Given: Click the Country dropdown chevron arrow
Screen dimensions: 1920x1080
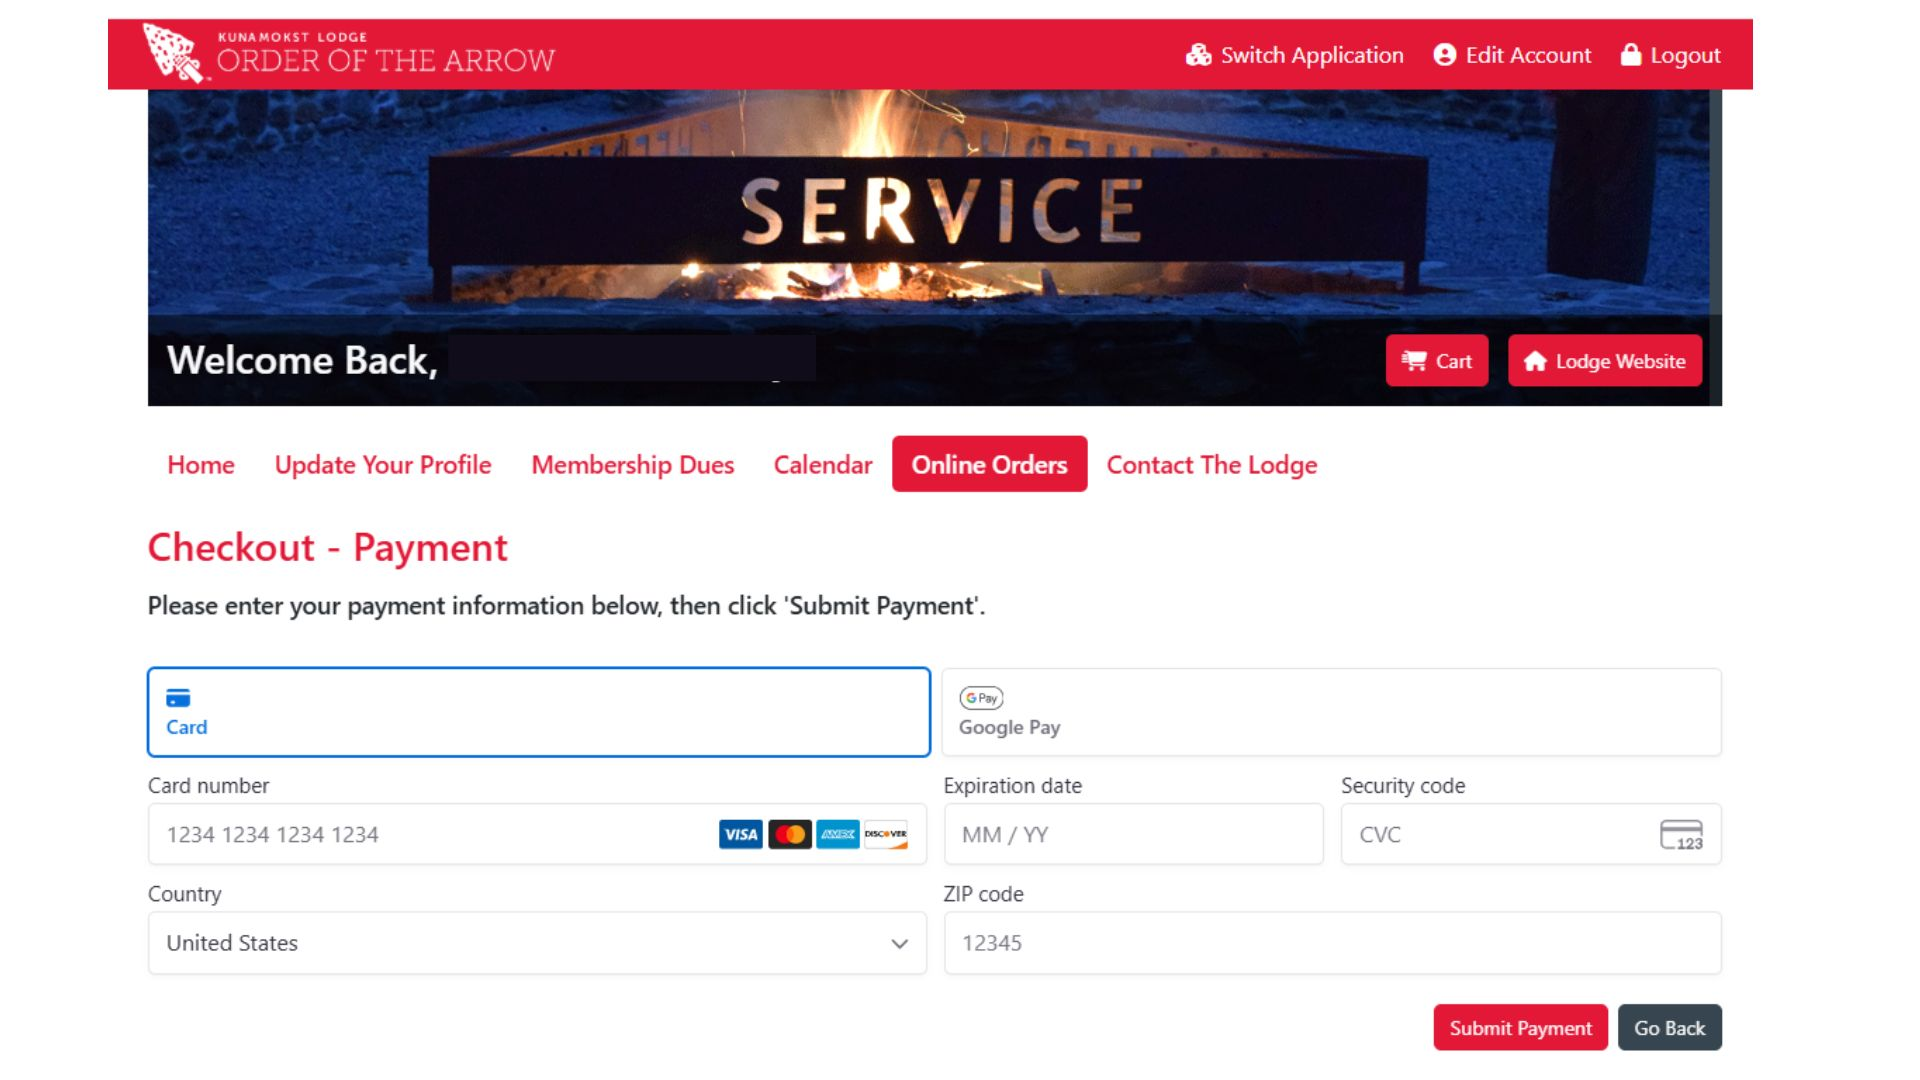Looking at the screenshot, I should (899, 943).
